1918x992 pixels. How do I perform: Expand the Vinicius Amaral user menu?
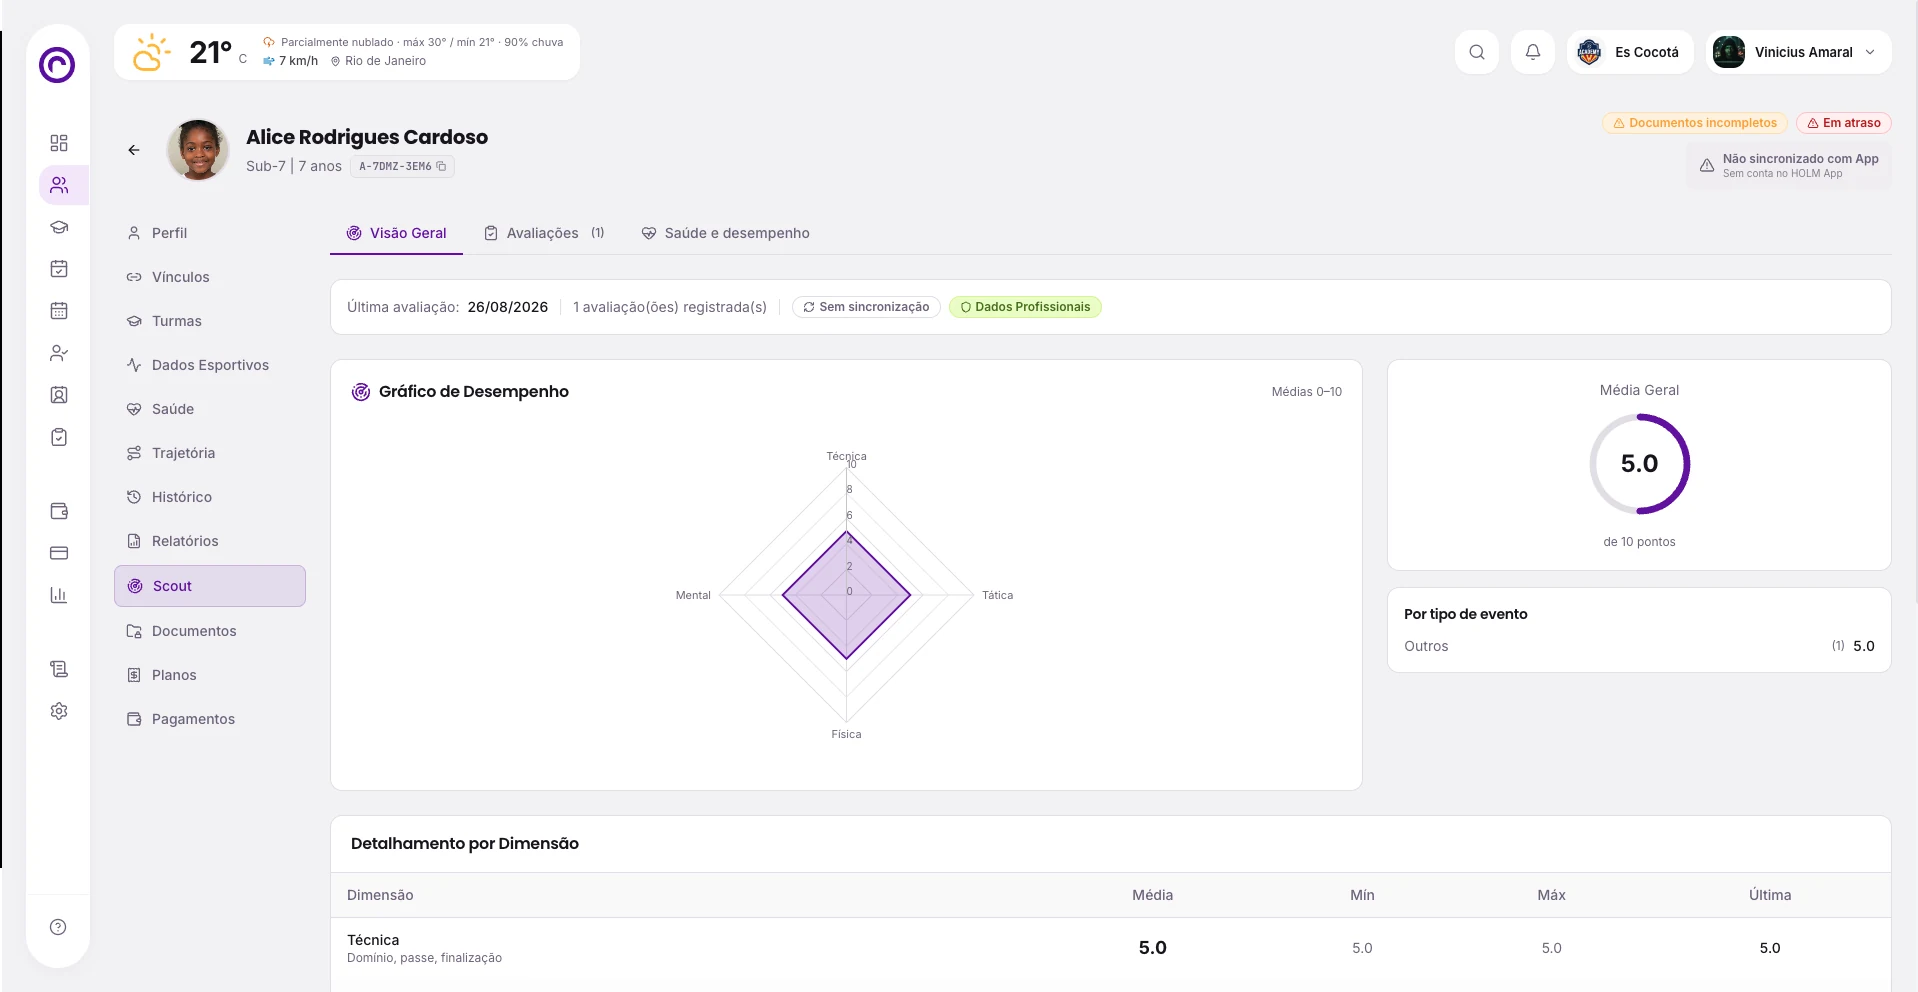pos(1799,52)
